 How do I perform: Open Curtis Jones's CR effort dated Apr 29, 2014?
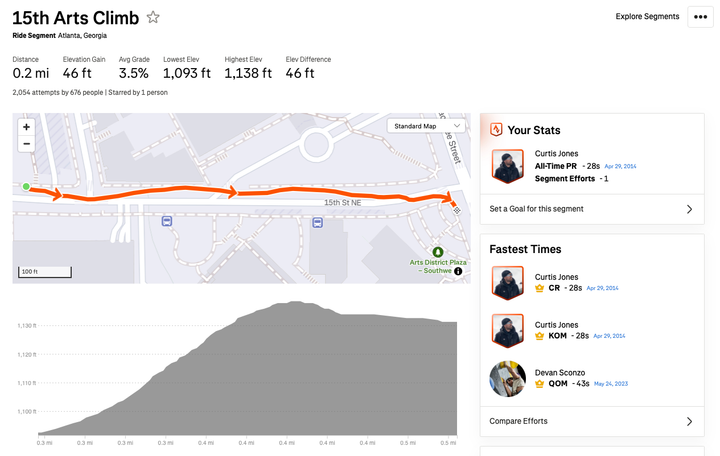(x=602, y=288)
